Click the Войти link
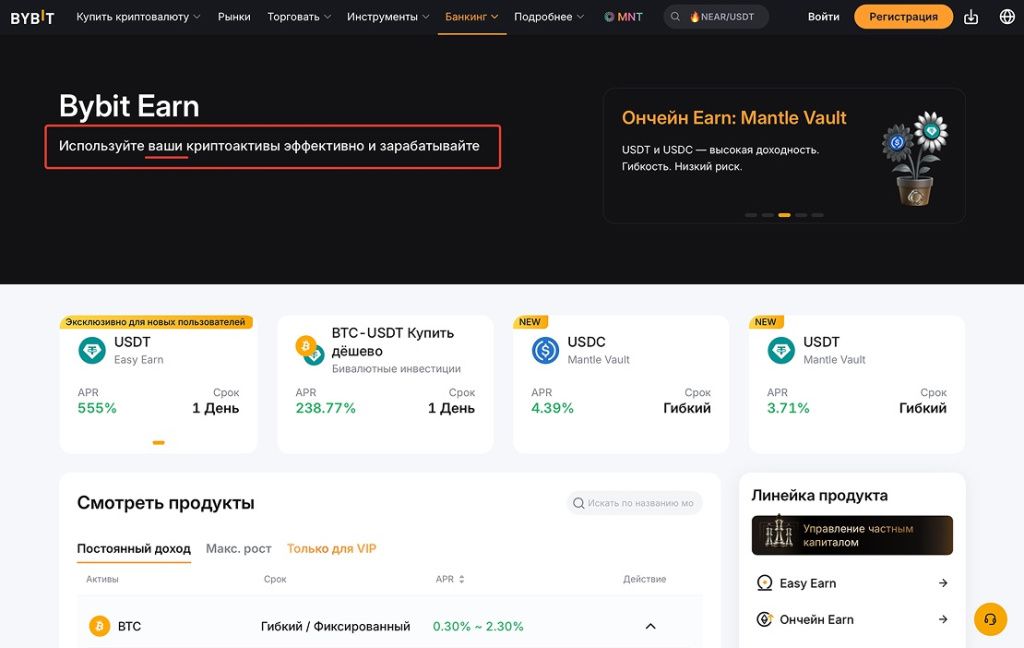Viewport: 1024px width, 648px height. tap(823, 16)
